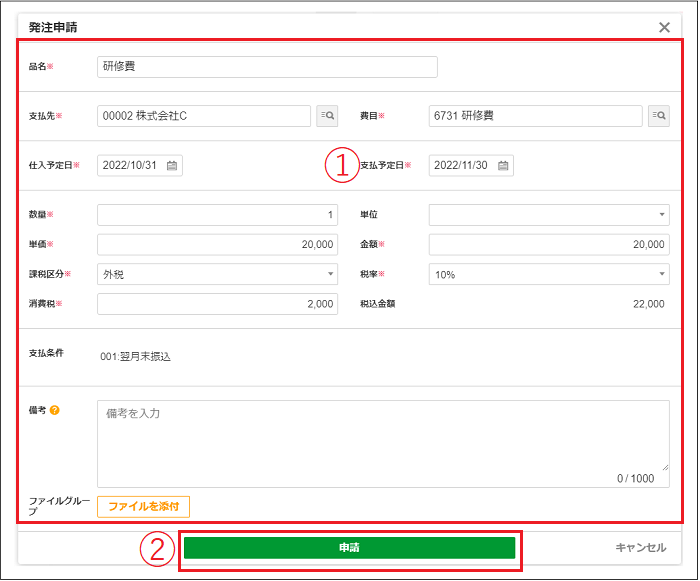Image resolution: width=700 pixels, height=581 pixels.
Task: Click the 金額 input field
Action: 549,244
